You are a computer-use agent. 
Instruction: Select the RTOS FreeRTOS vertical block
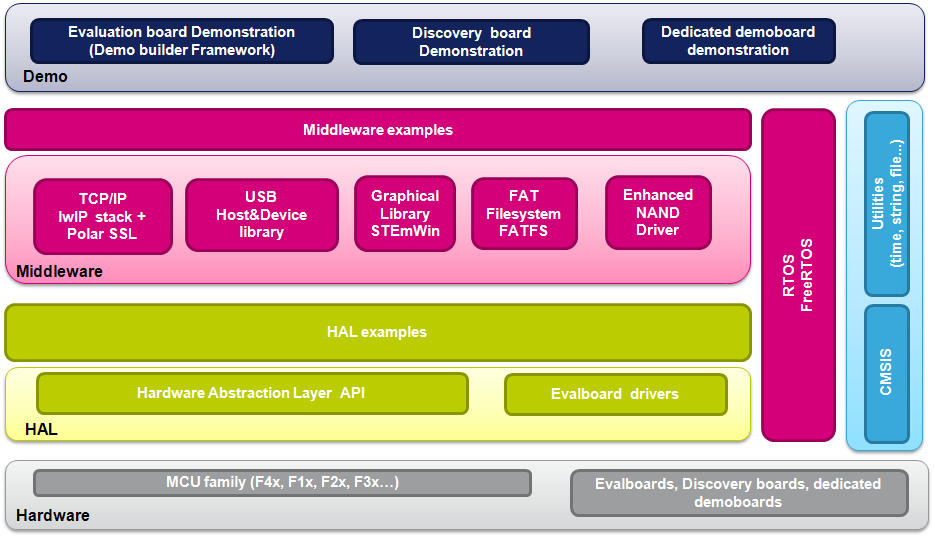pos(798,275)
